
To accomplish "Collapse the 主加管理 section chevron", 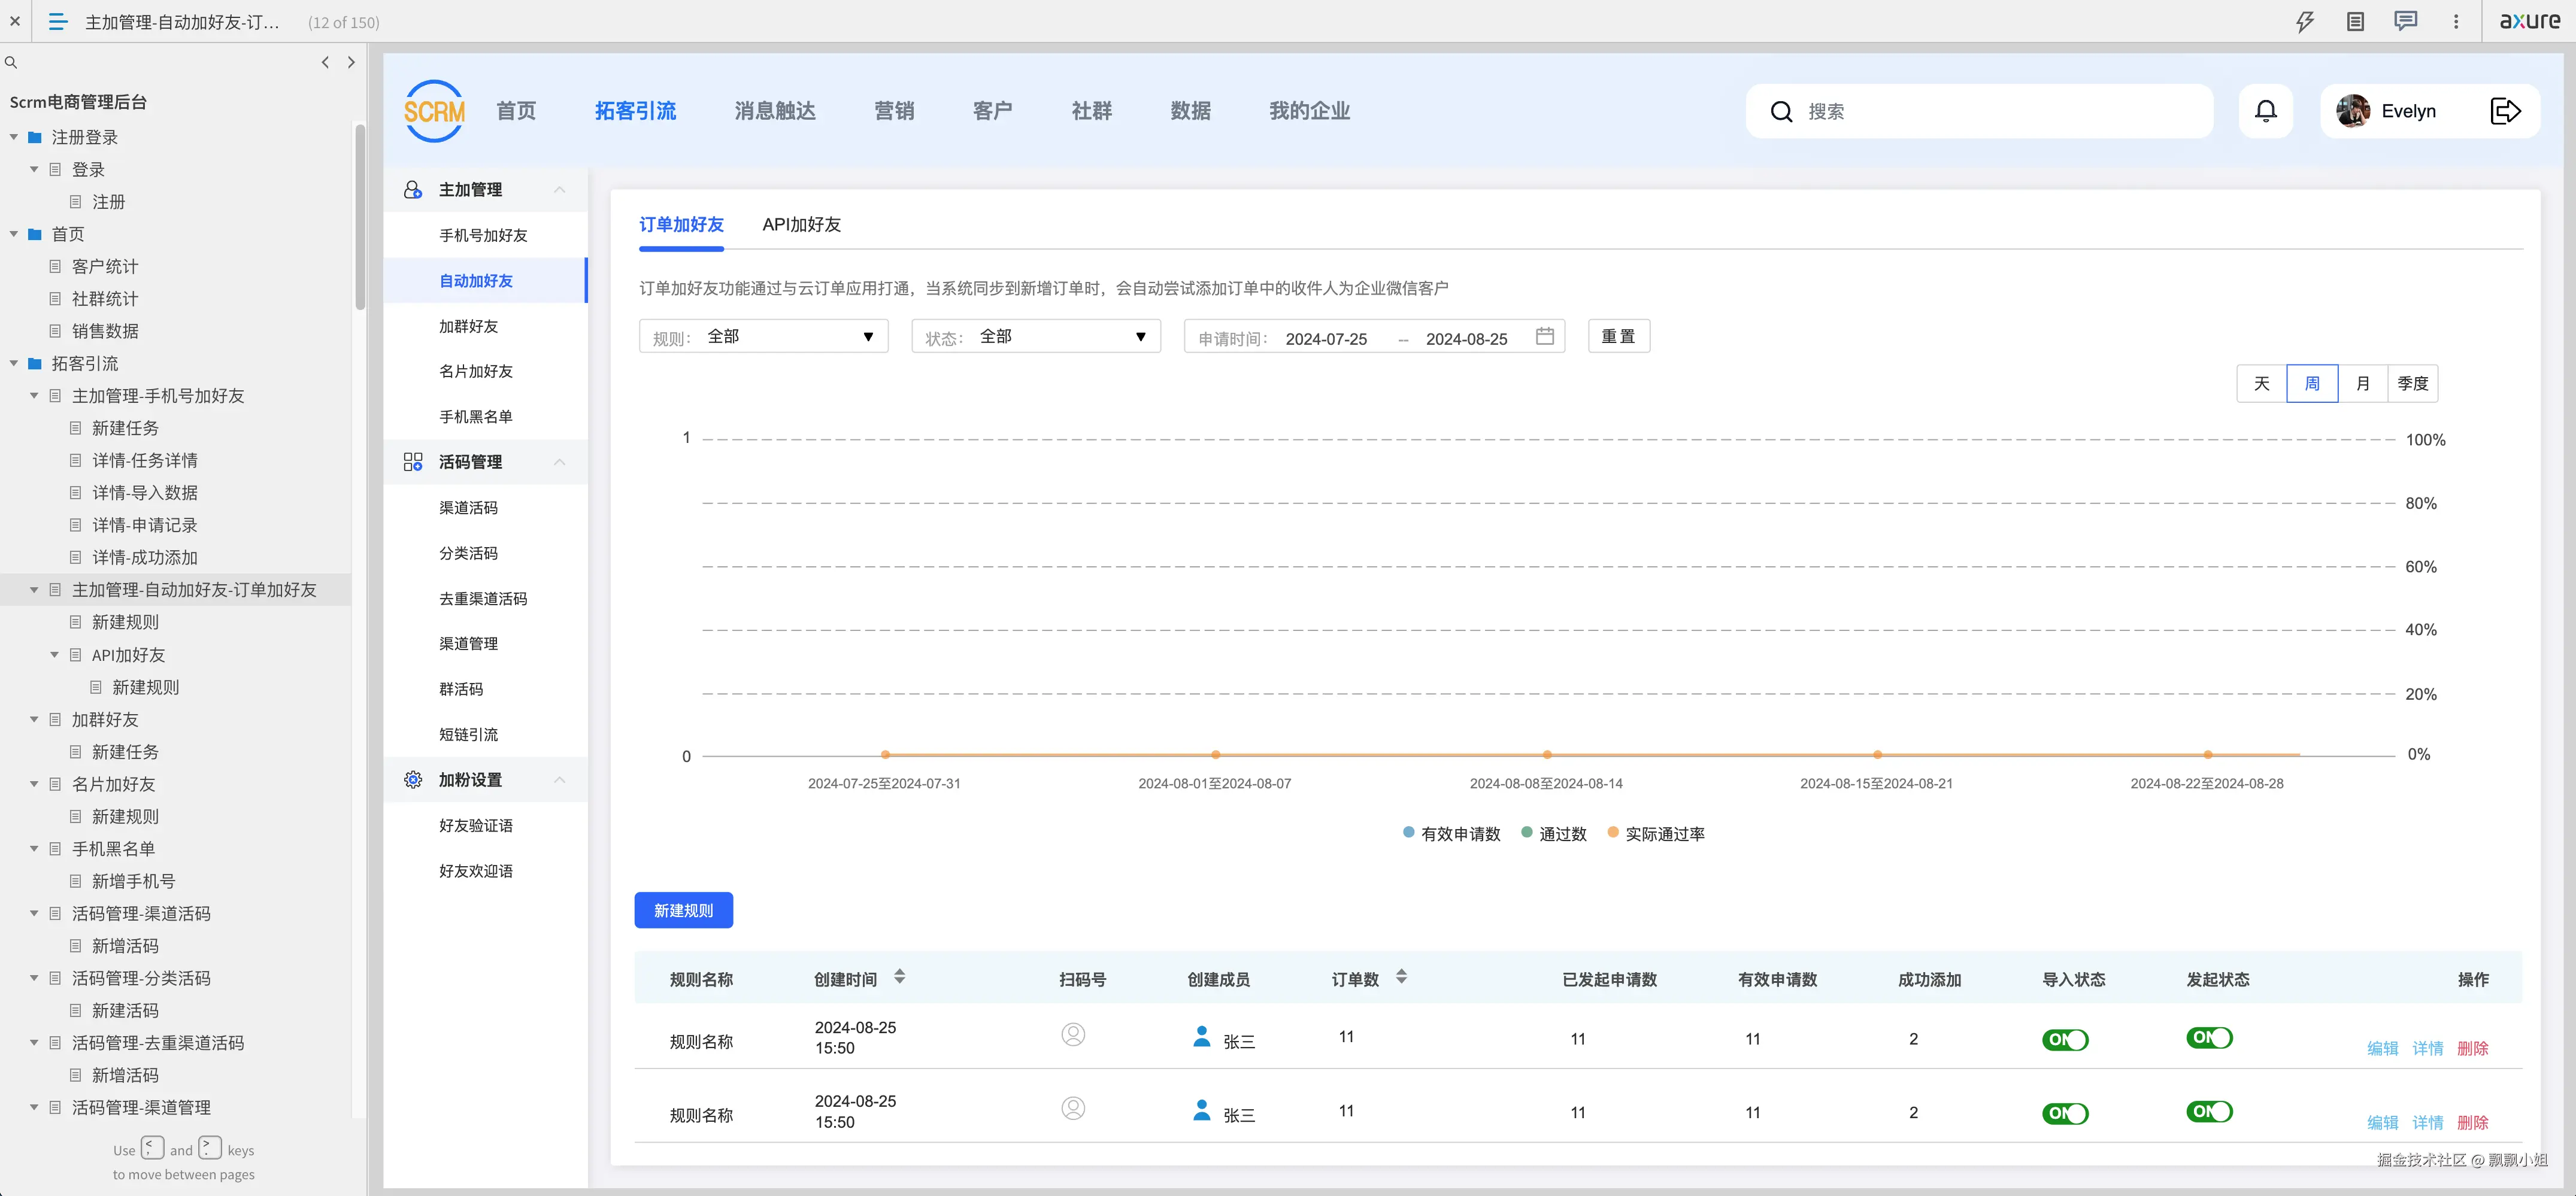I will [560, 190].
